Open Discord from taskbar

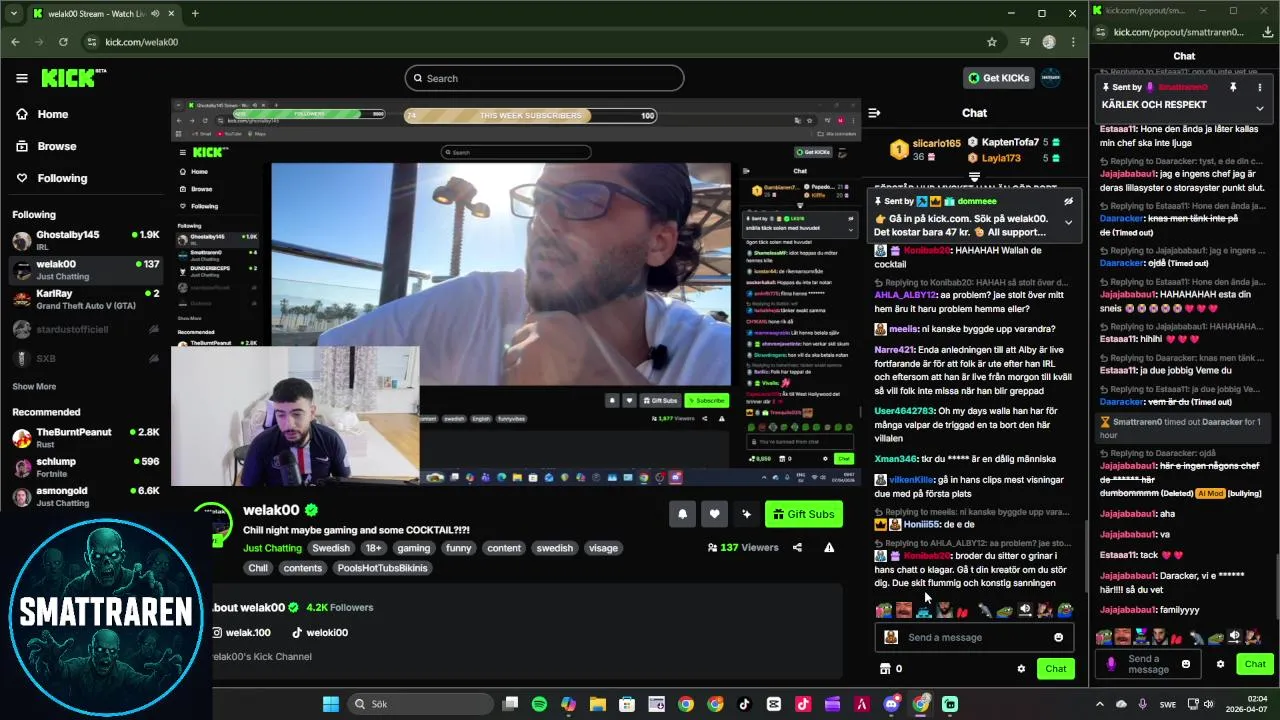(891, 704)
